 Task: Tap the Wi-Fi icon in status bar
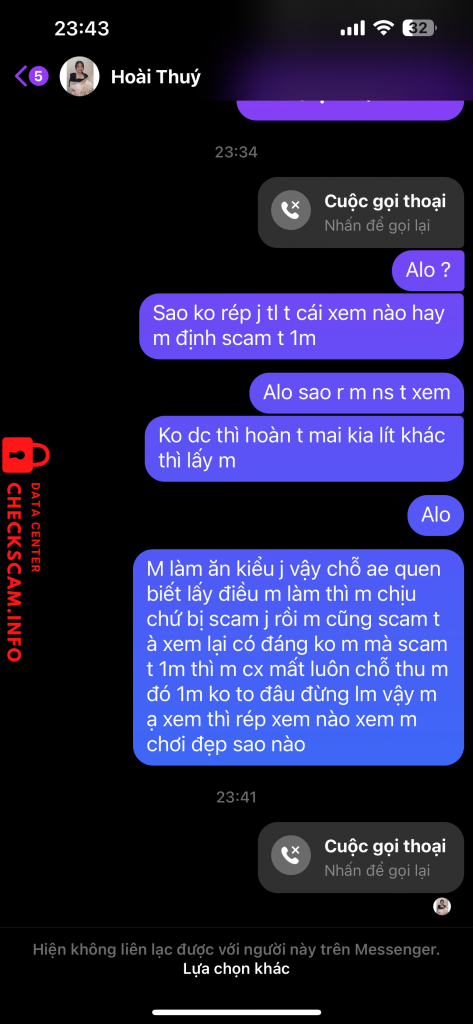384,28
